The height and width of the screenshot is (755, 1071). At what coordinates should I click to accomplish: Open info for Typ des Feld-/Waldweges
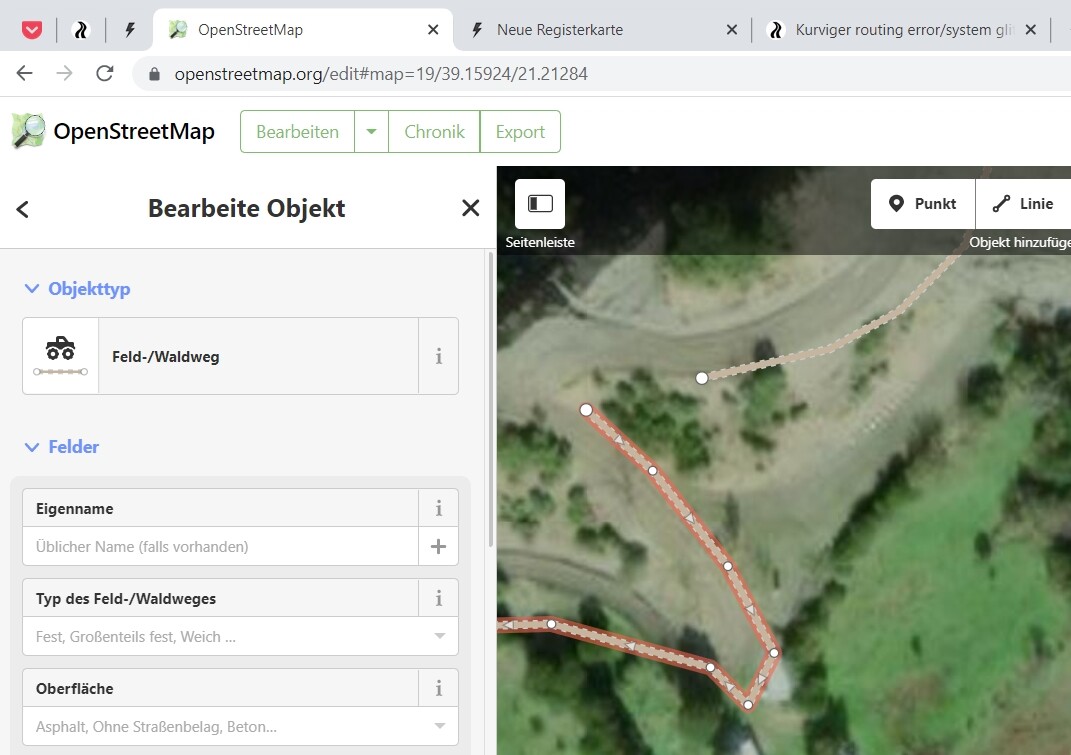tap(438, 599)
